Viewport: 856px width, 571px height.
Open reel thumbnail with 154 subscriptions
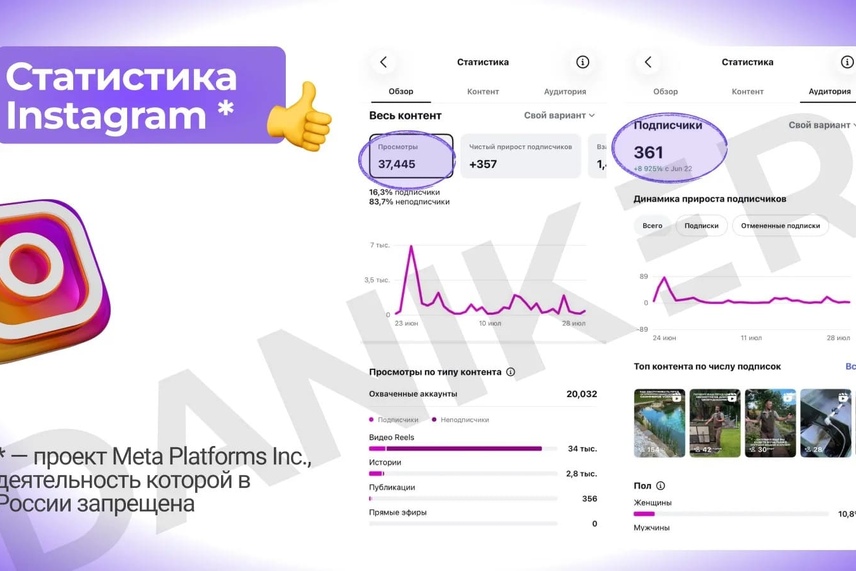659,423
